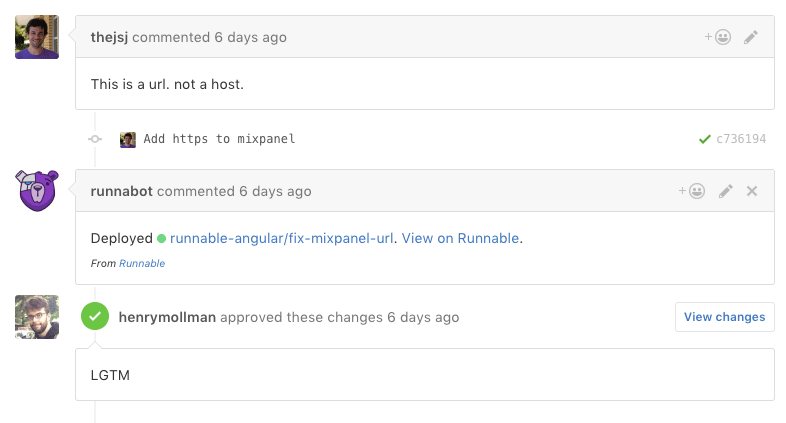Click the commit node icon in timeline
The image size is (786, 423).
tap(95, 140)
